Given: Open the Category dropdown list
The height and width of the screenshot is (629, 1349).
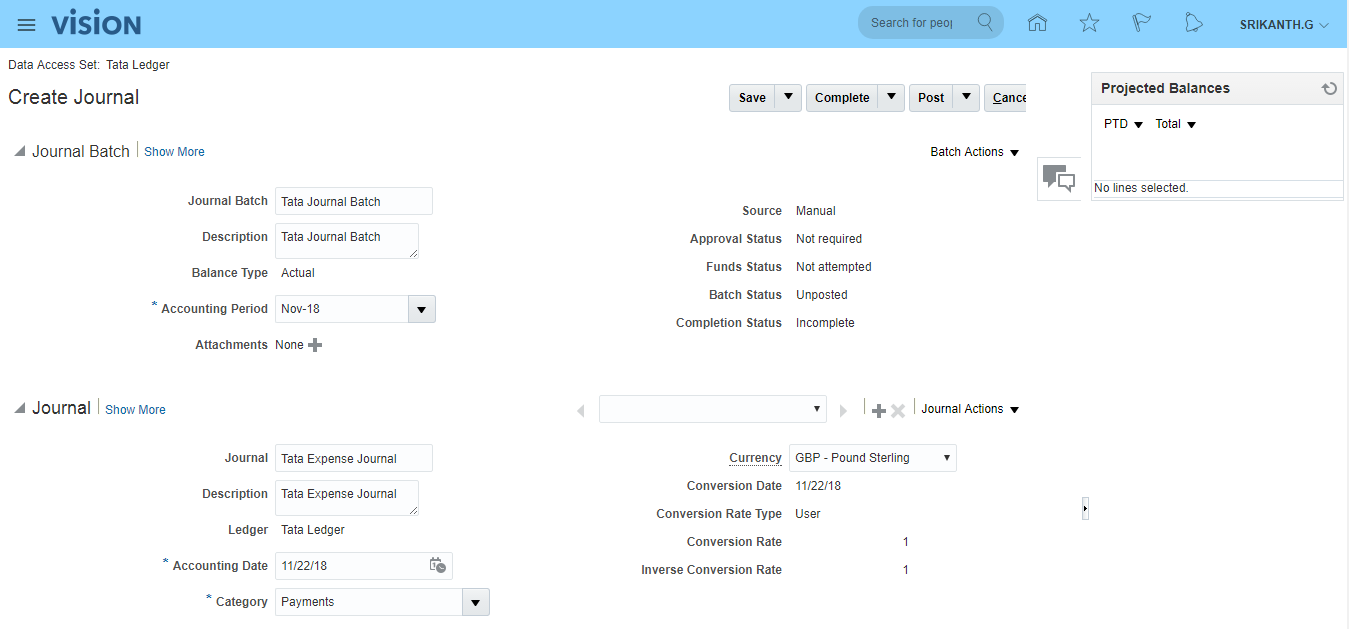Looking at the screenshot, I should 475,602.
